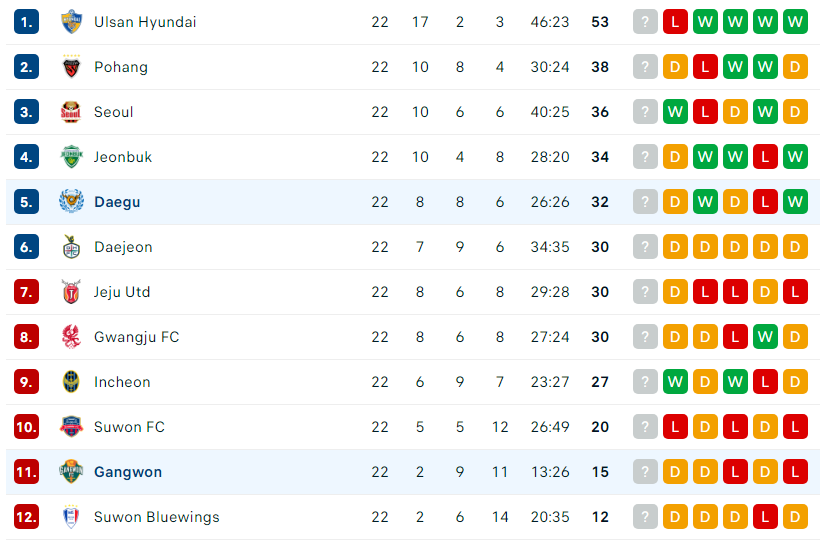Click Gwangju FC's green W form badge

coord(765,337)
